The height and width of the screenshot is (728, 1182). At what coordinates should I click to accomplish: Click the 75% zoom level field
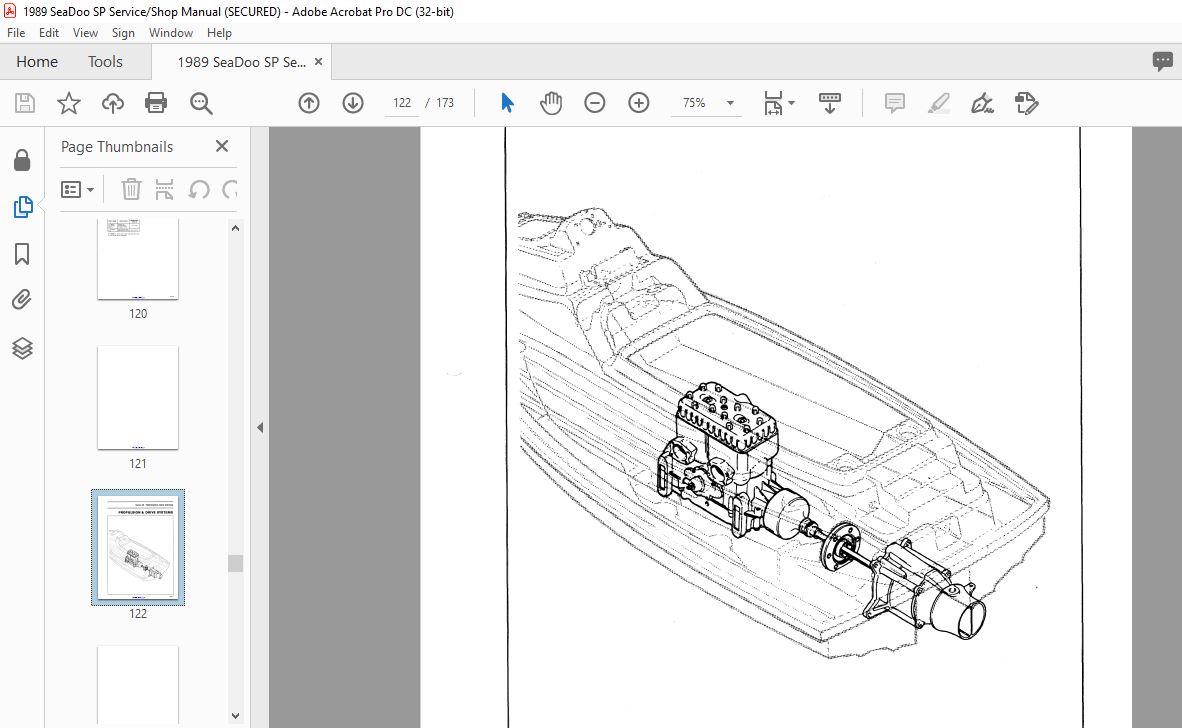[x=695, y=103]
